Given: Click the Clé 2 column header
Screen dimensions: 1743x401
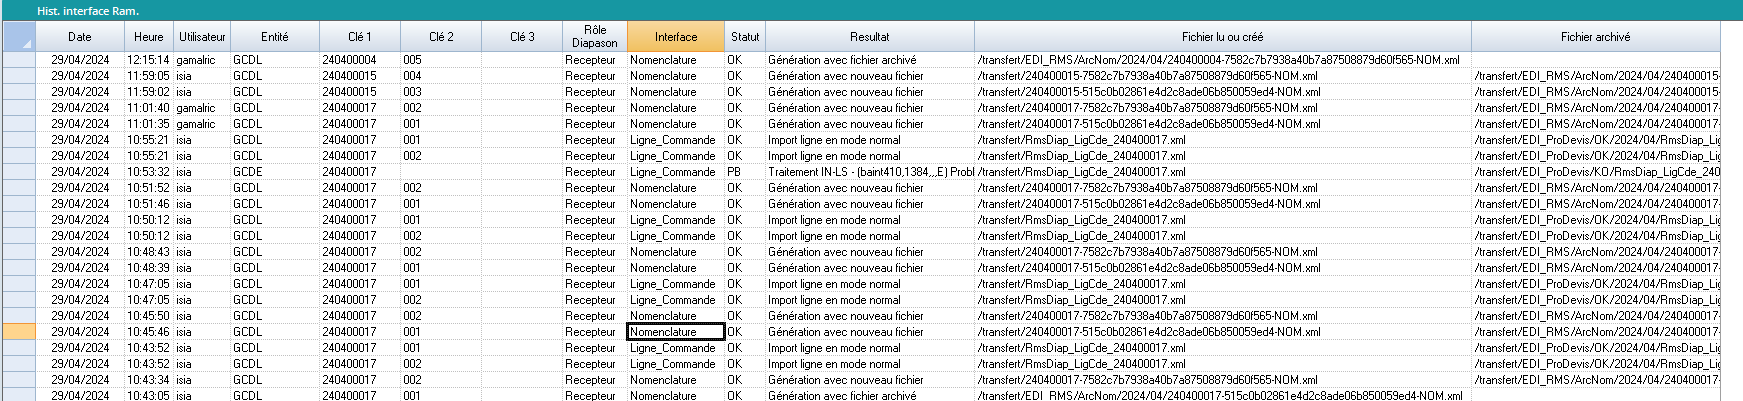Looking at the screenshot, I should point(441,37).
